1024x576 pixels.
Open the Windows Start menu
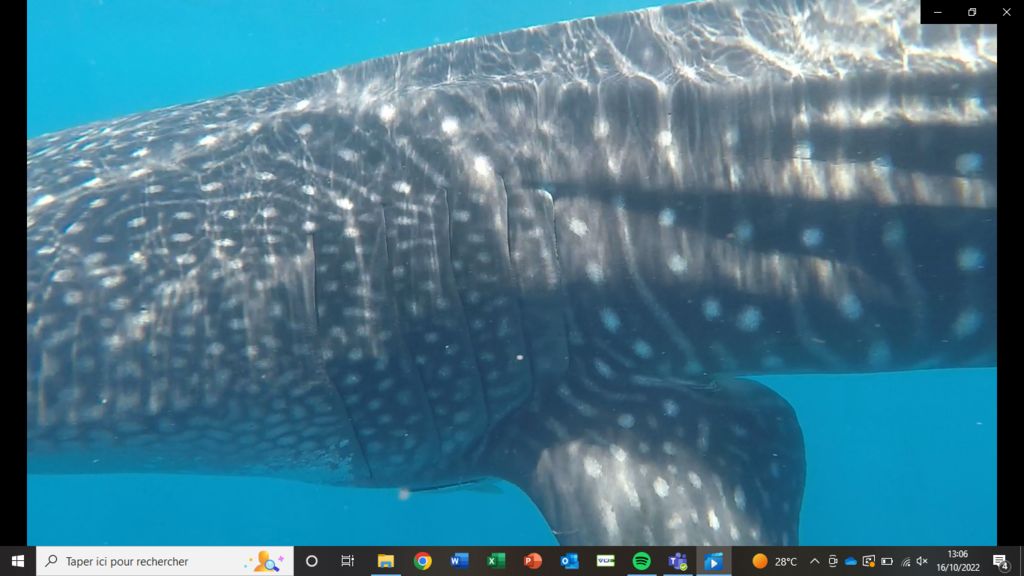[x=17, y=561]
